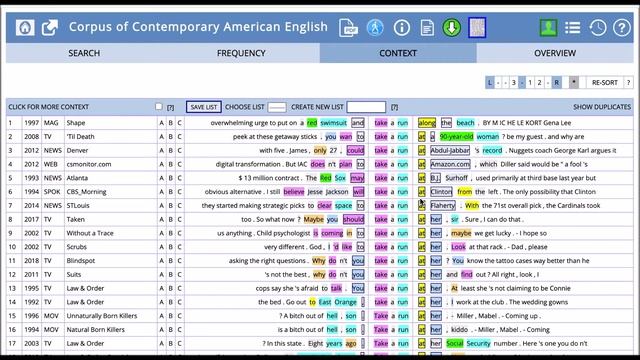Switch to the SEARCH tab
The width and height of the screenshot is (640, 360).
84,53
